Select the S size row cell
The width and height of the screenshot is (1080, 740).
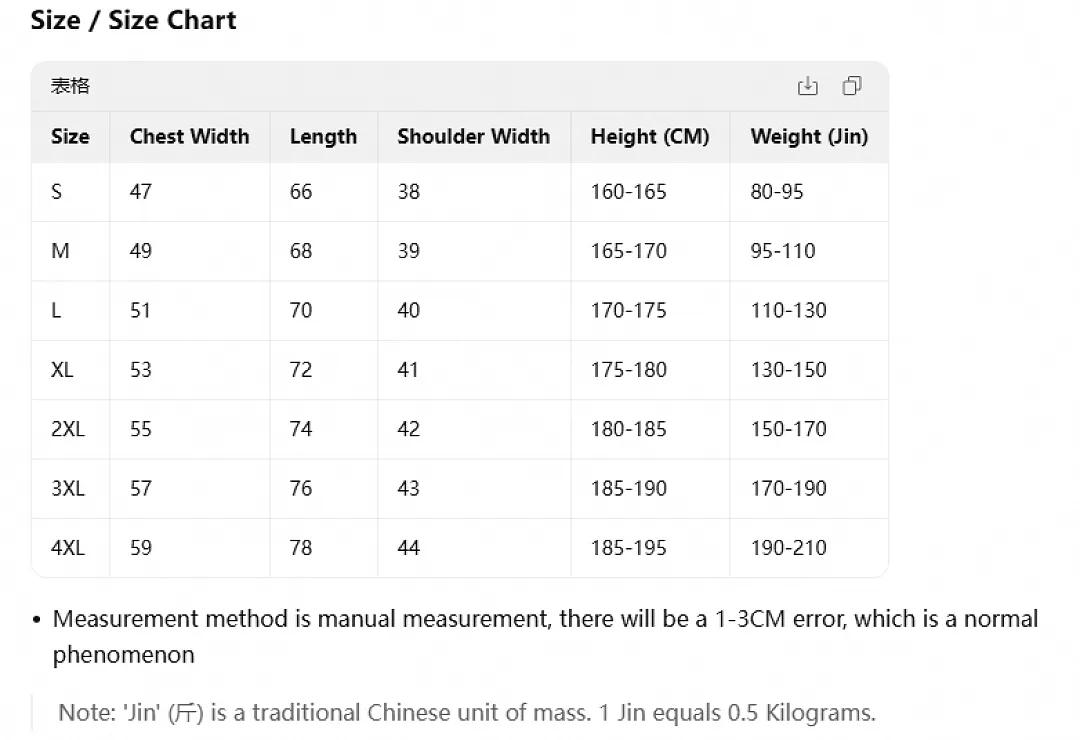pos(70,192)
